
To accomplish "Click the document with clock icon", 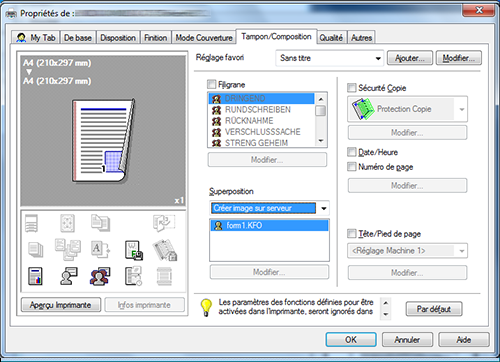I will [x=133, y=276].
